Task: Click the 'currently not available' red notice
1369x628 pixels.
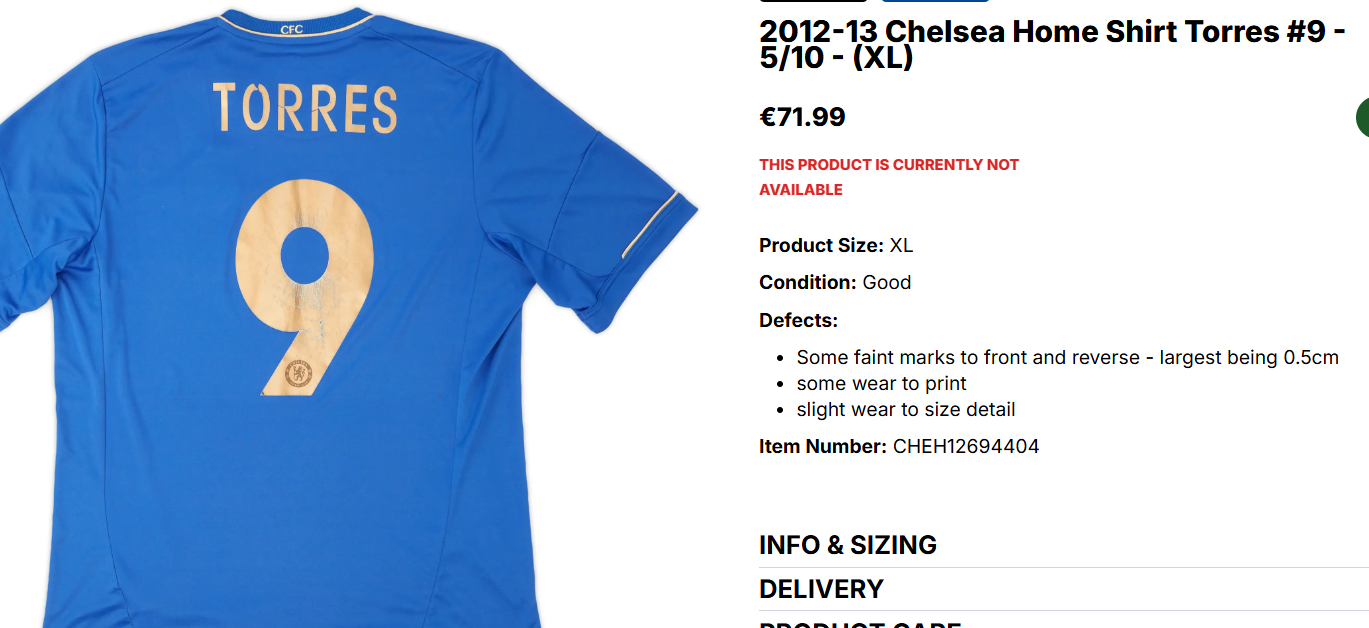Action: [889, 177]
